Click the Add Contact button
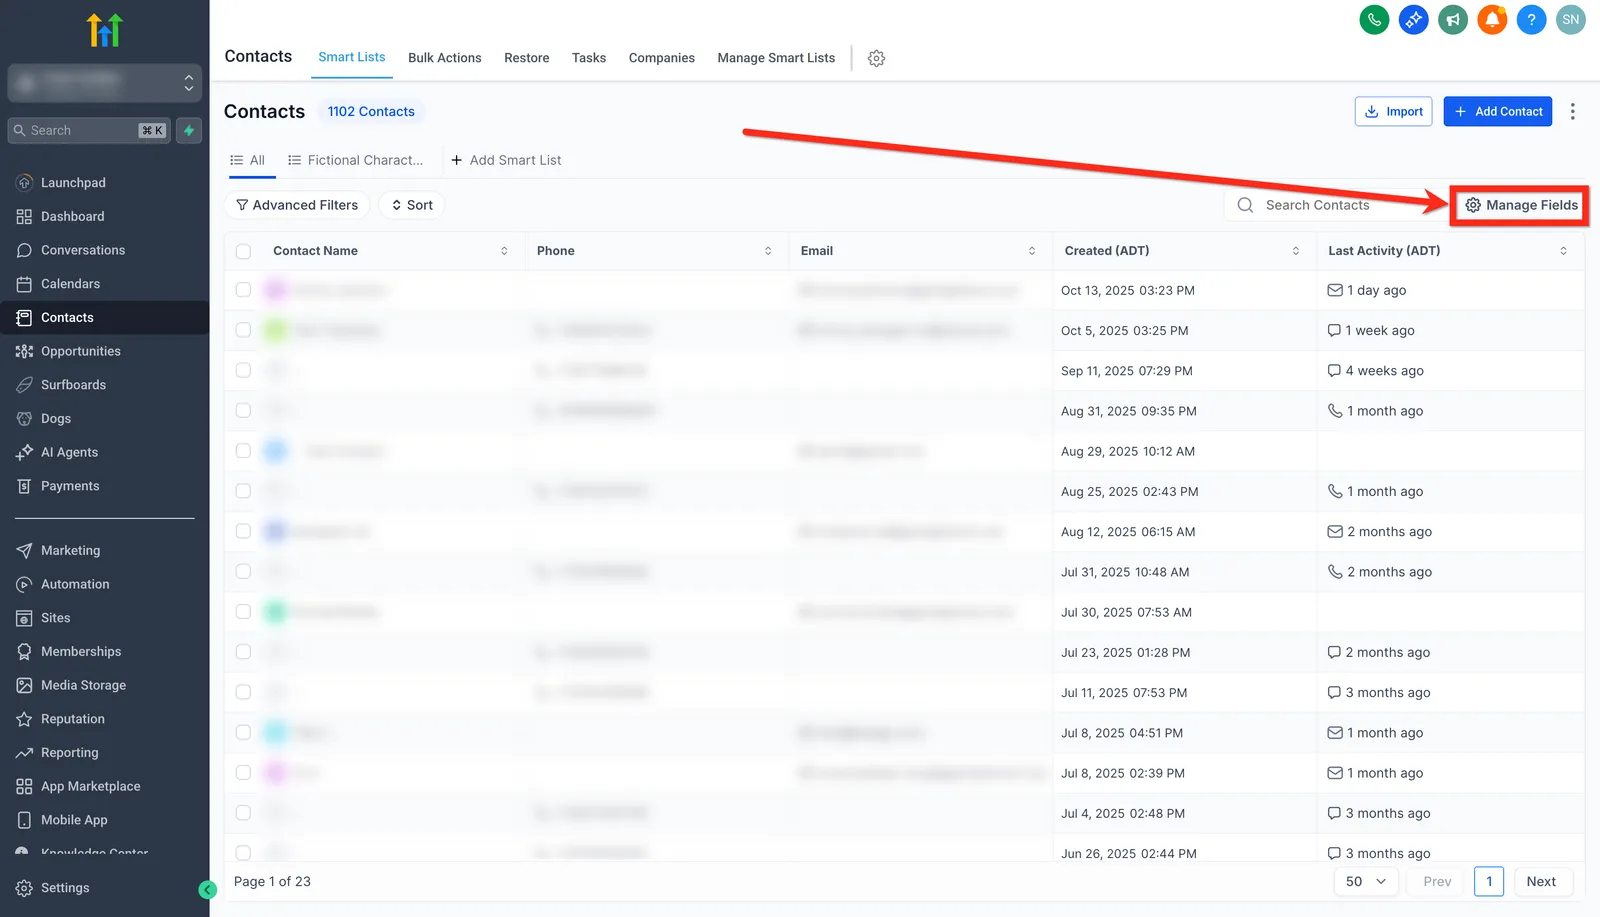Screen dimensions: 1600x917 click(1498, 111)
